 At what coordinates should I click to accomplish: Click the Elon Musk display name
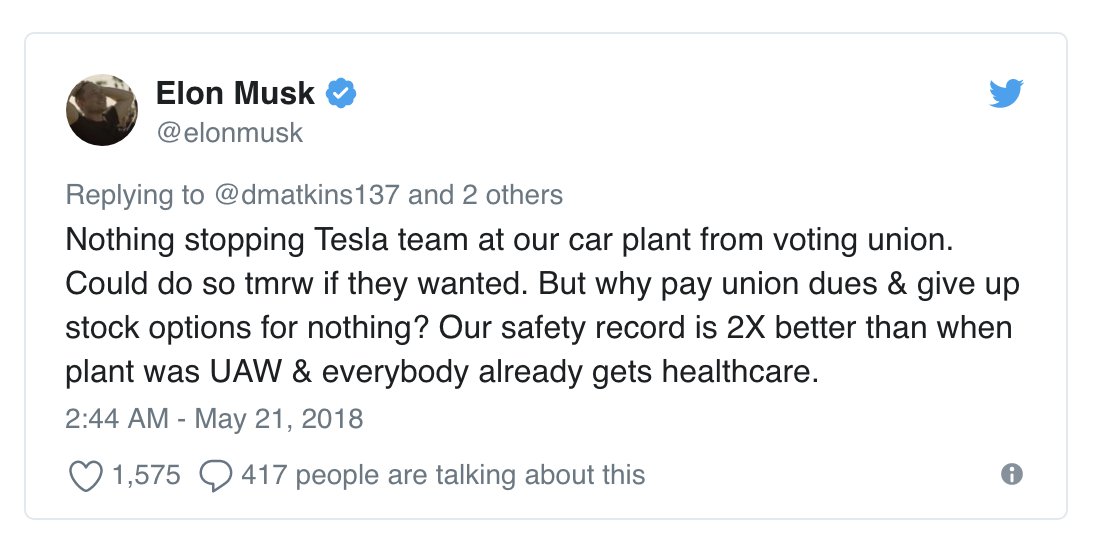tap(235, 93)
